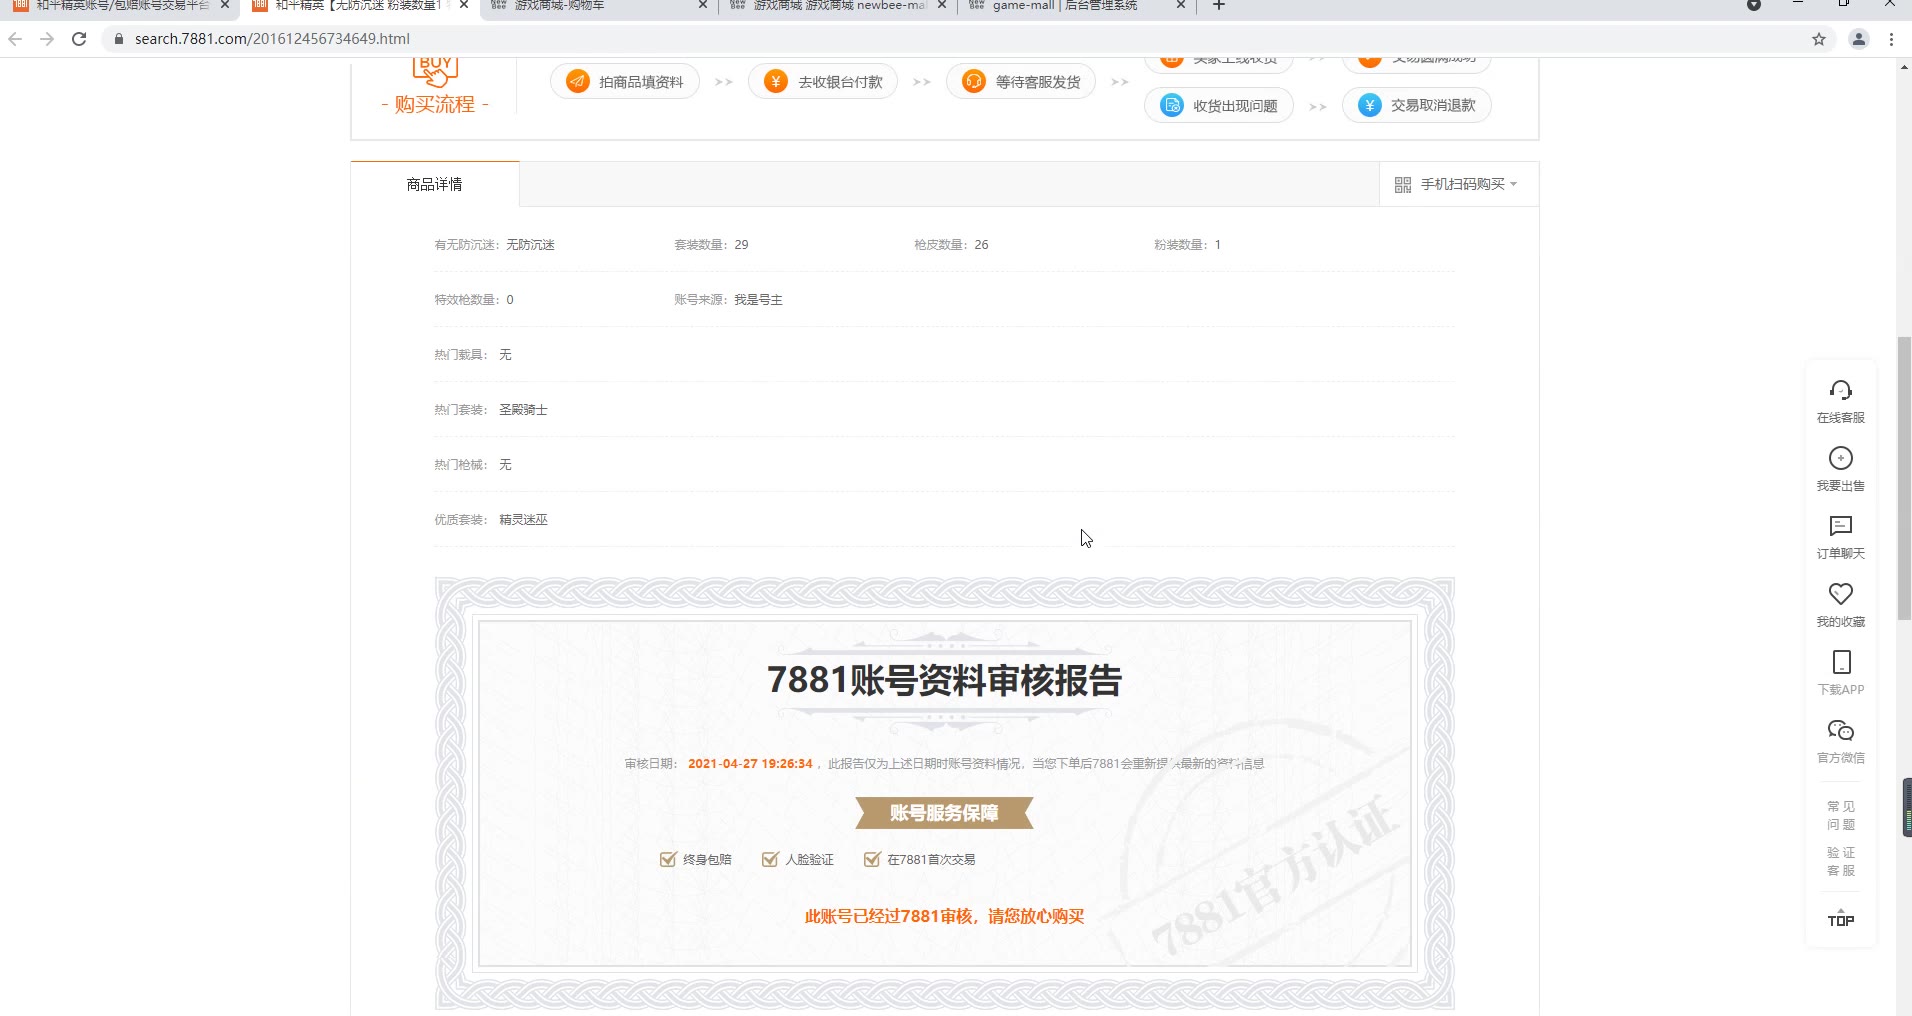Click the orange 此账号已经过7881审核 notice
Viewport: 1912px width, 1016px height.
(944, 916)
